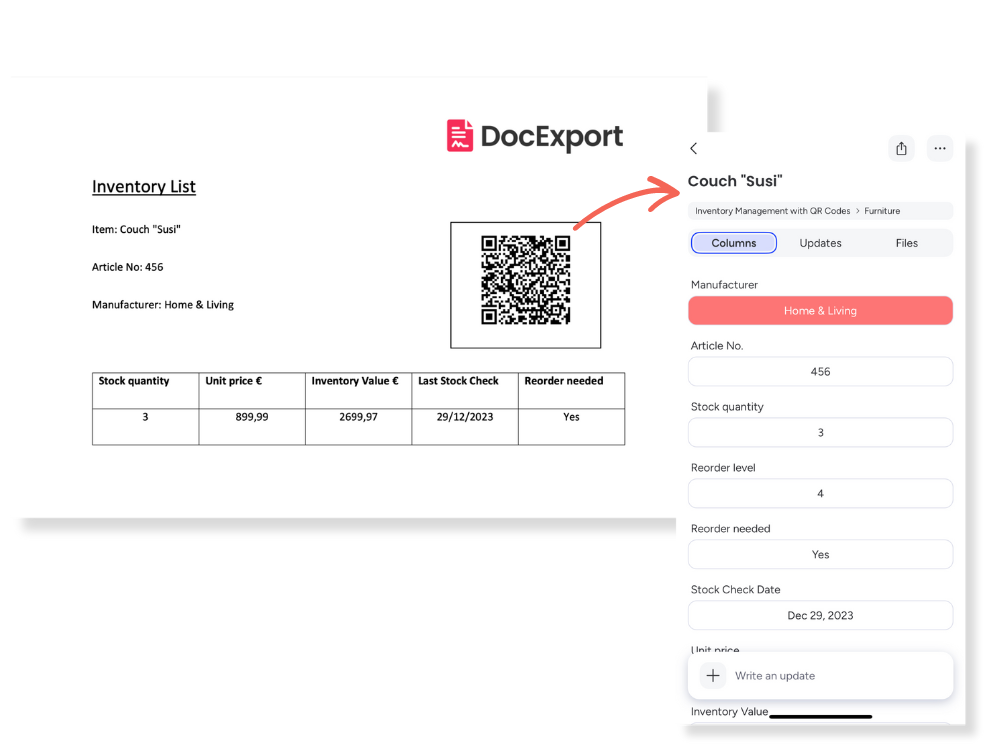Image resolution: width=1000 pixels, height=750 pixels.
Task: Click the DocExport wordmark text
Action: point(552,136)
